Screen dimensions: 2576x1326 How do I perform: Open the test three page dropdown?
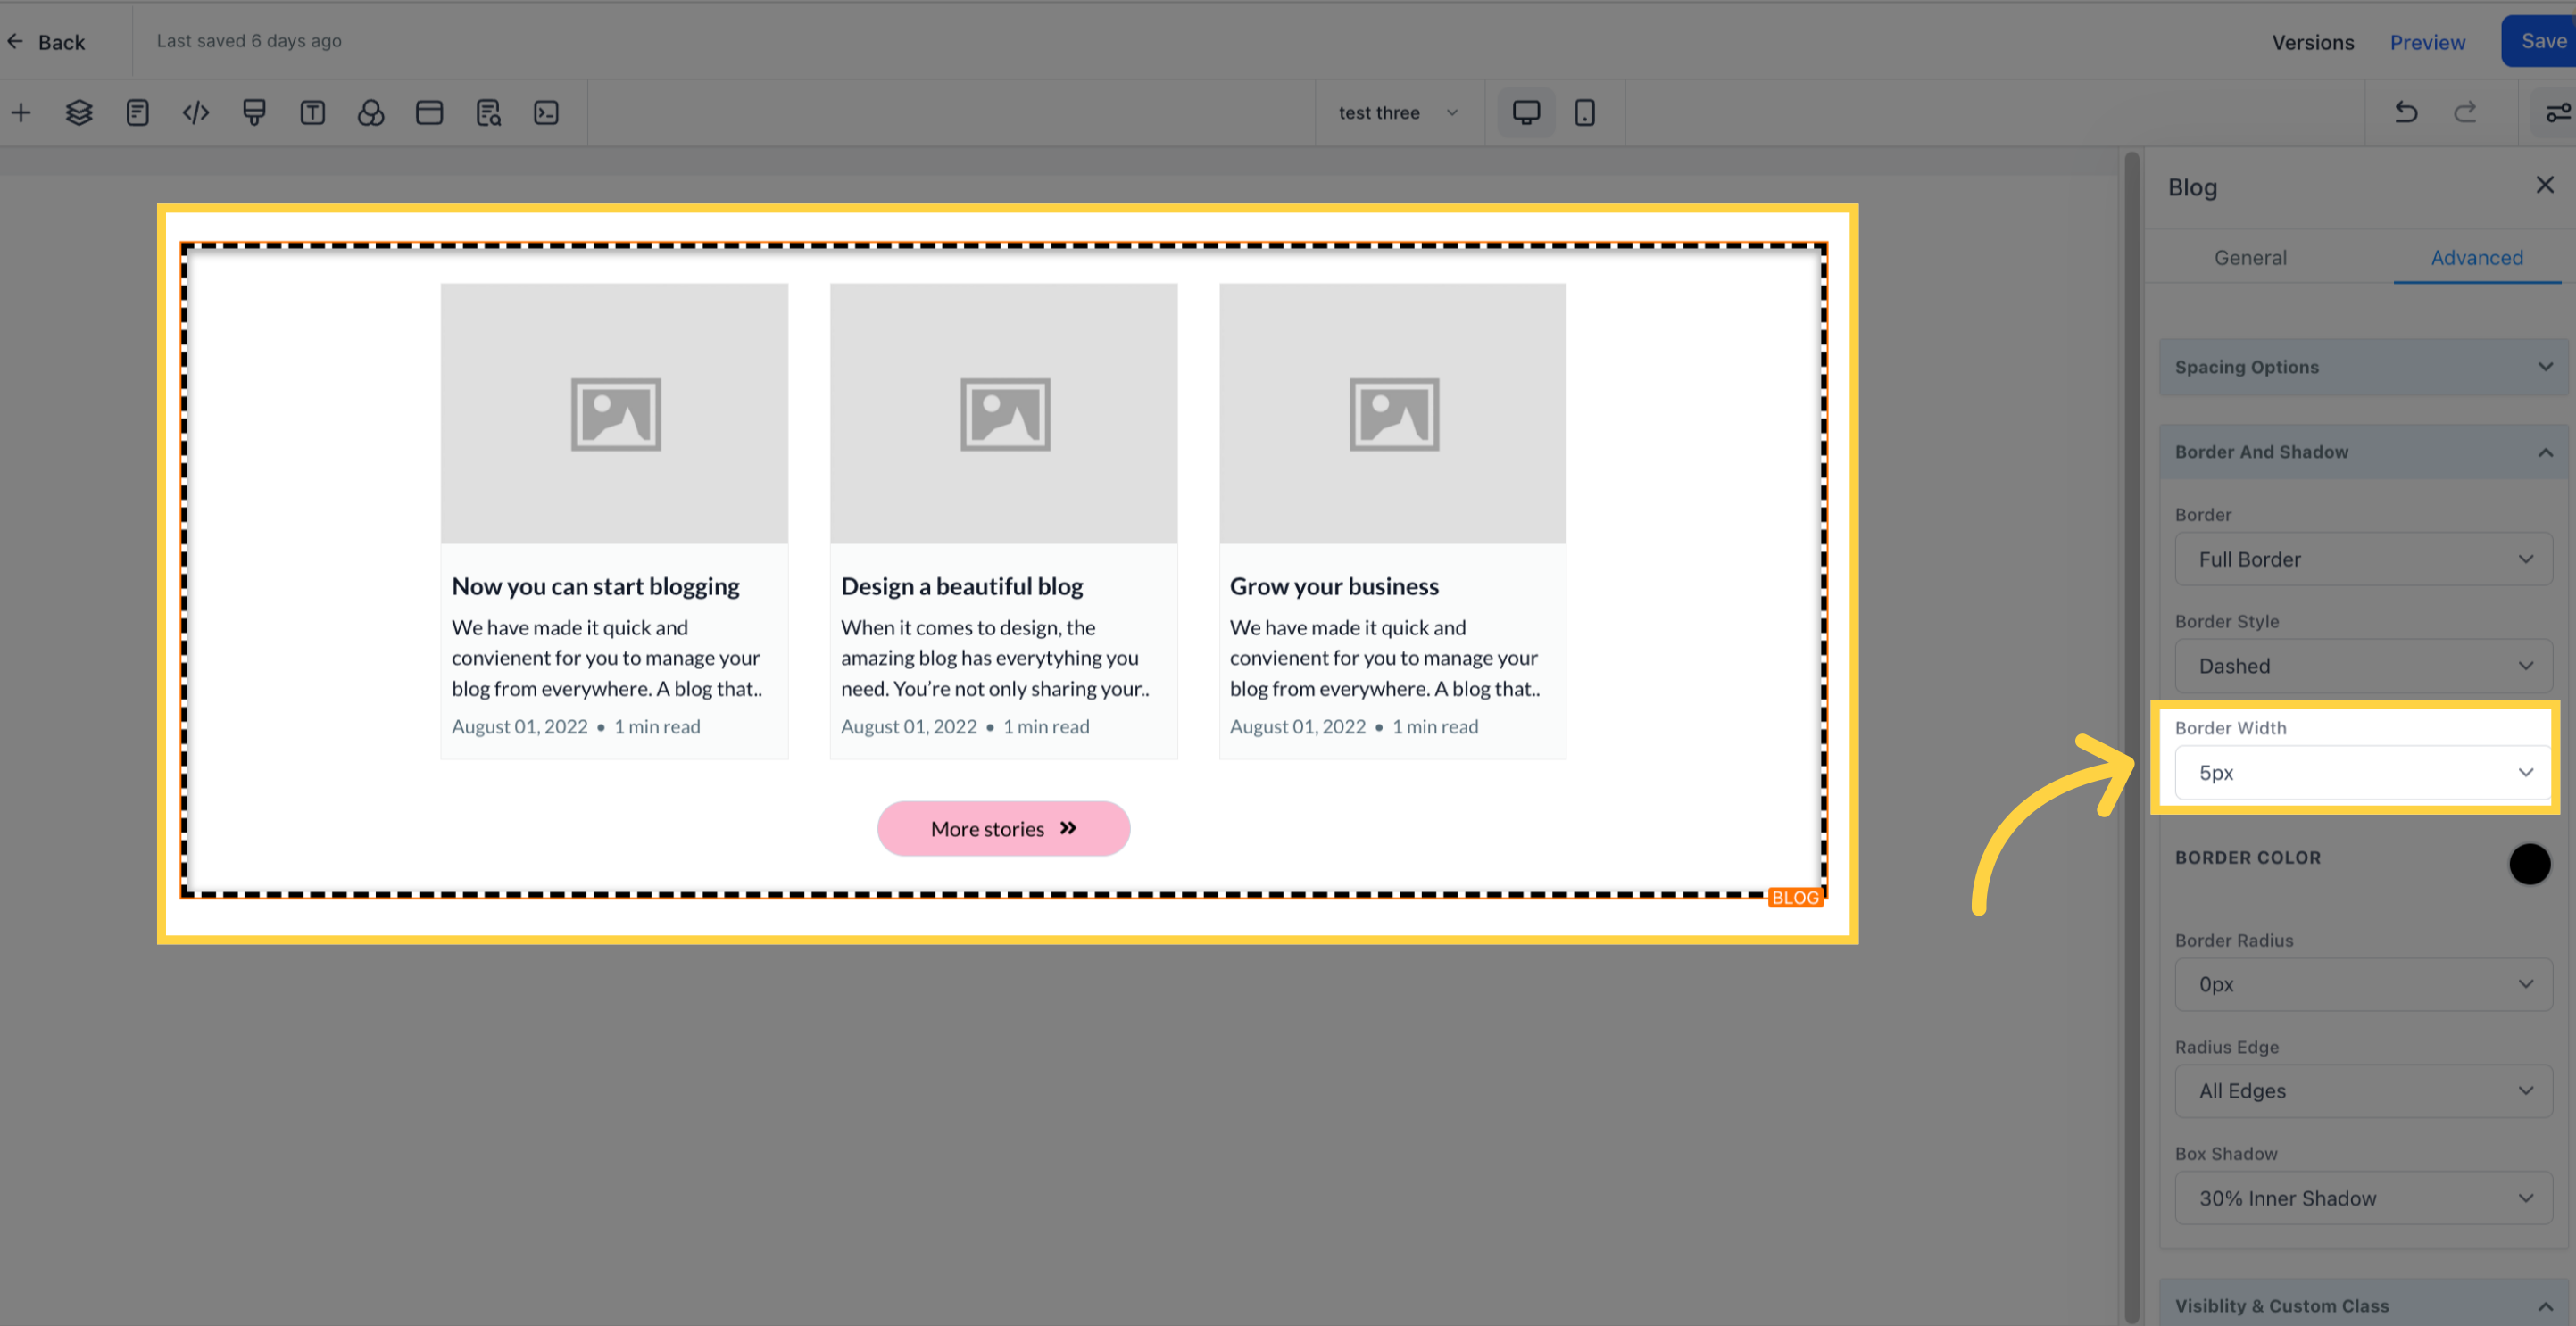coord(1398,113)
